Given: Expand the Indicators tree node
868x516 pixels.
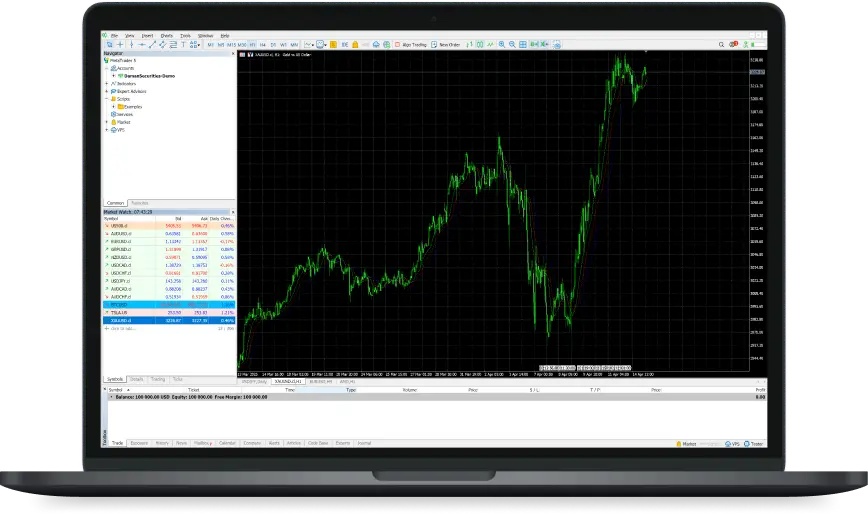Looking at the screenshot, I should pos(107,83).
